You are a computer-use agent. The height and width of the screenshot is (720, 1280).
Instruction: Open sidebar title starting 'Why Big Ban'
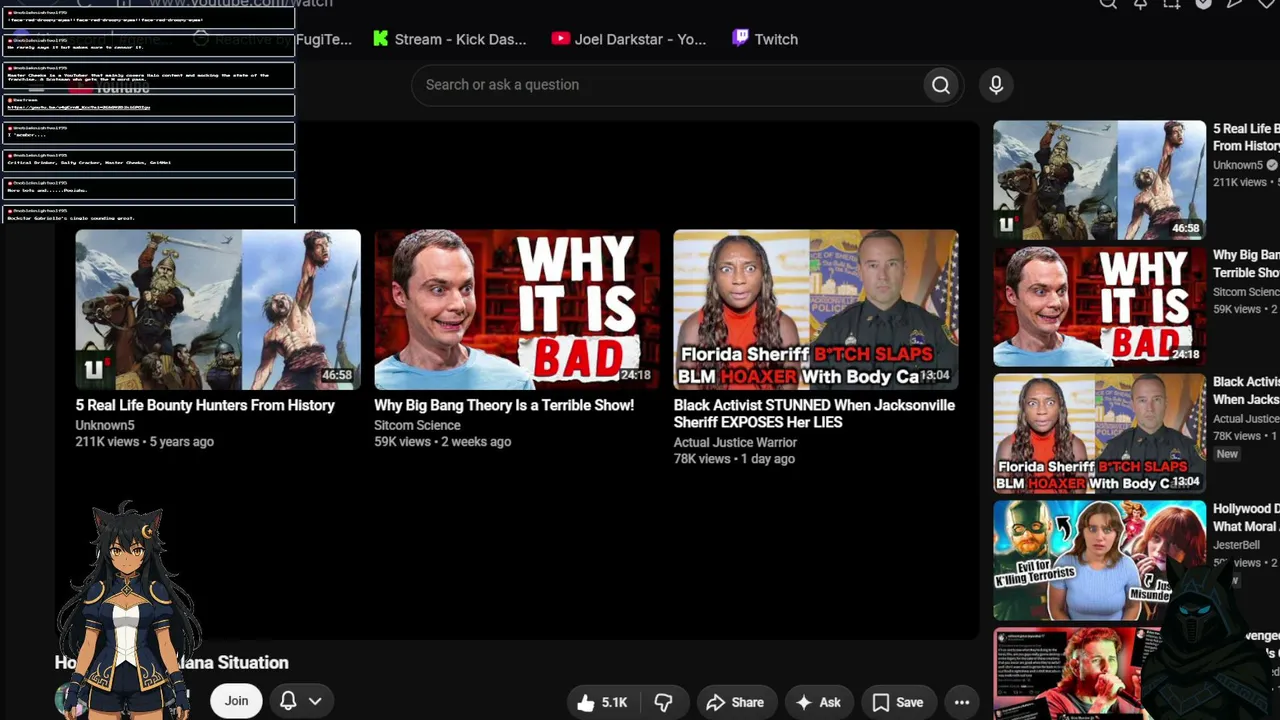pyautogui.click(x=1246, y=264)
